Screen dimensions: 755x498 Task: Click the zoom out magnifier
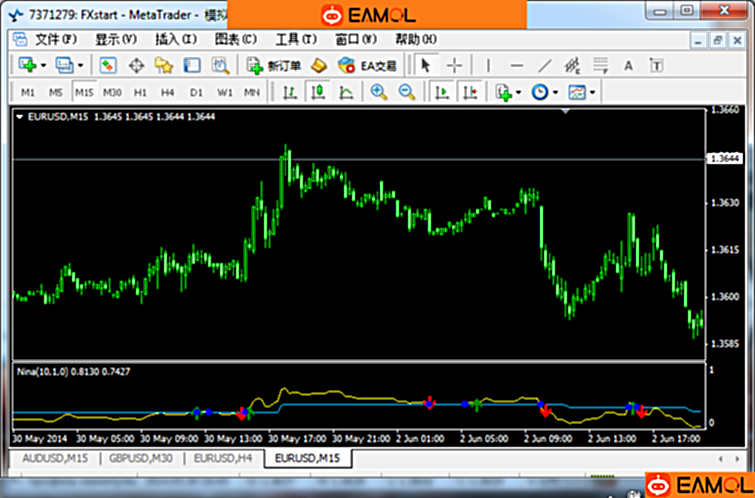click(407, 92)
